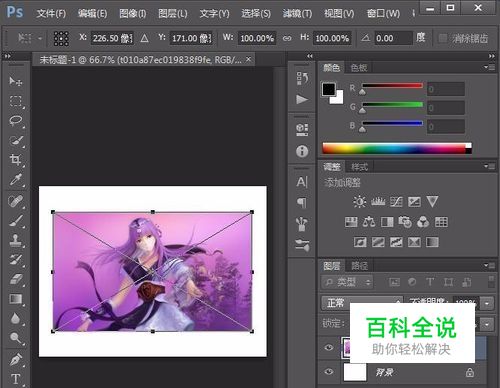Select the History Brush tool

pyautogui.click(x=15, y=260)
